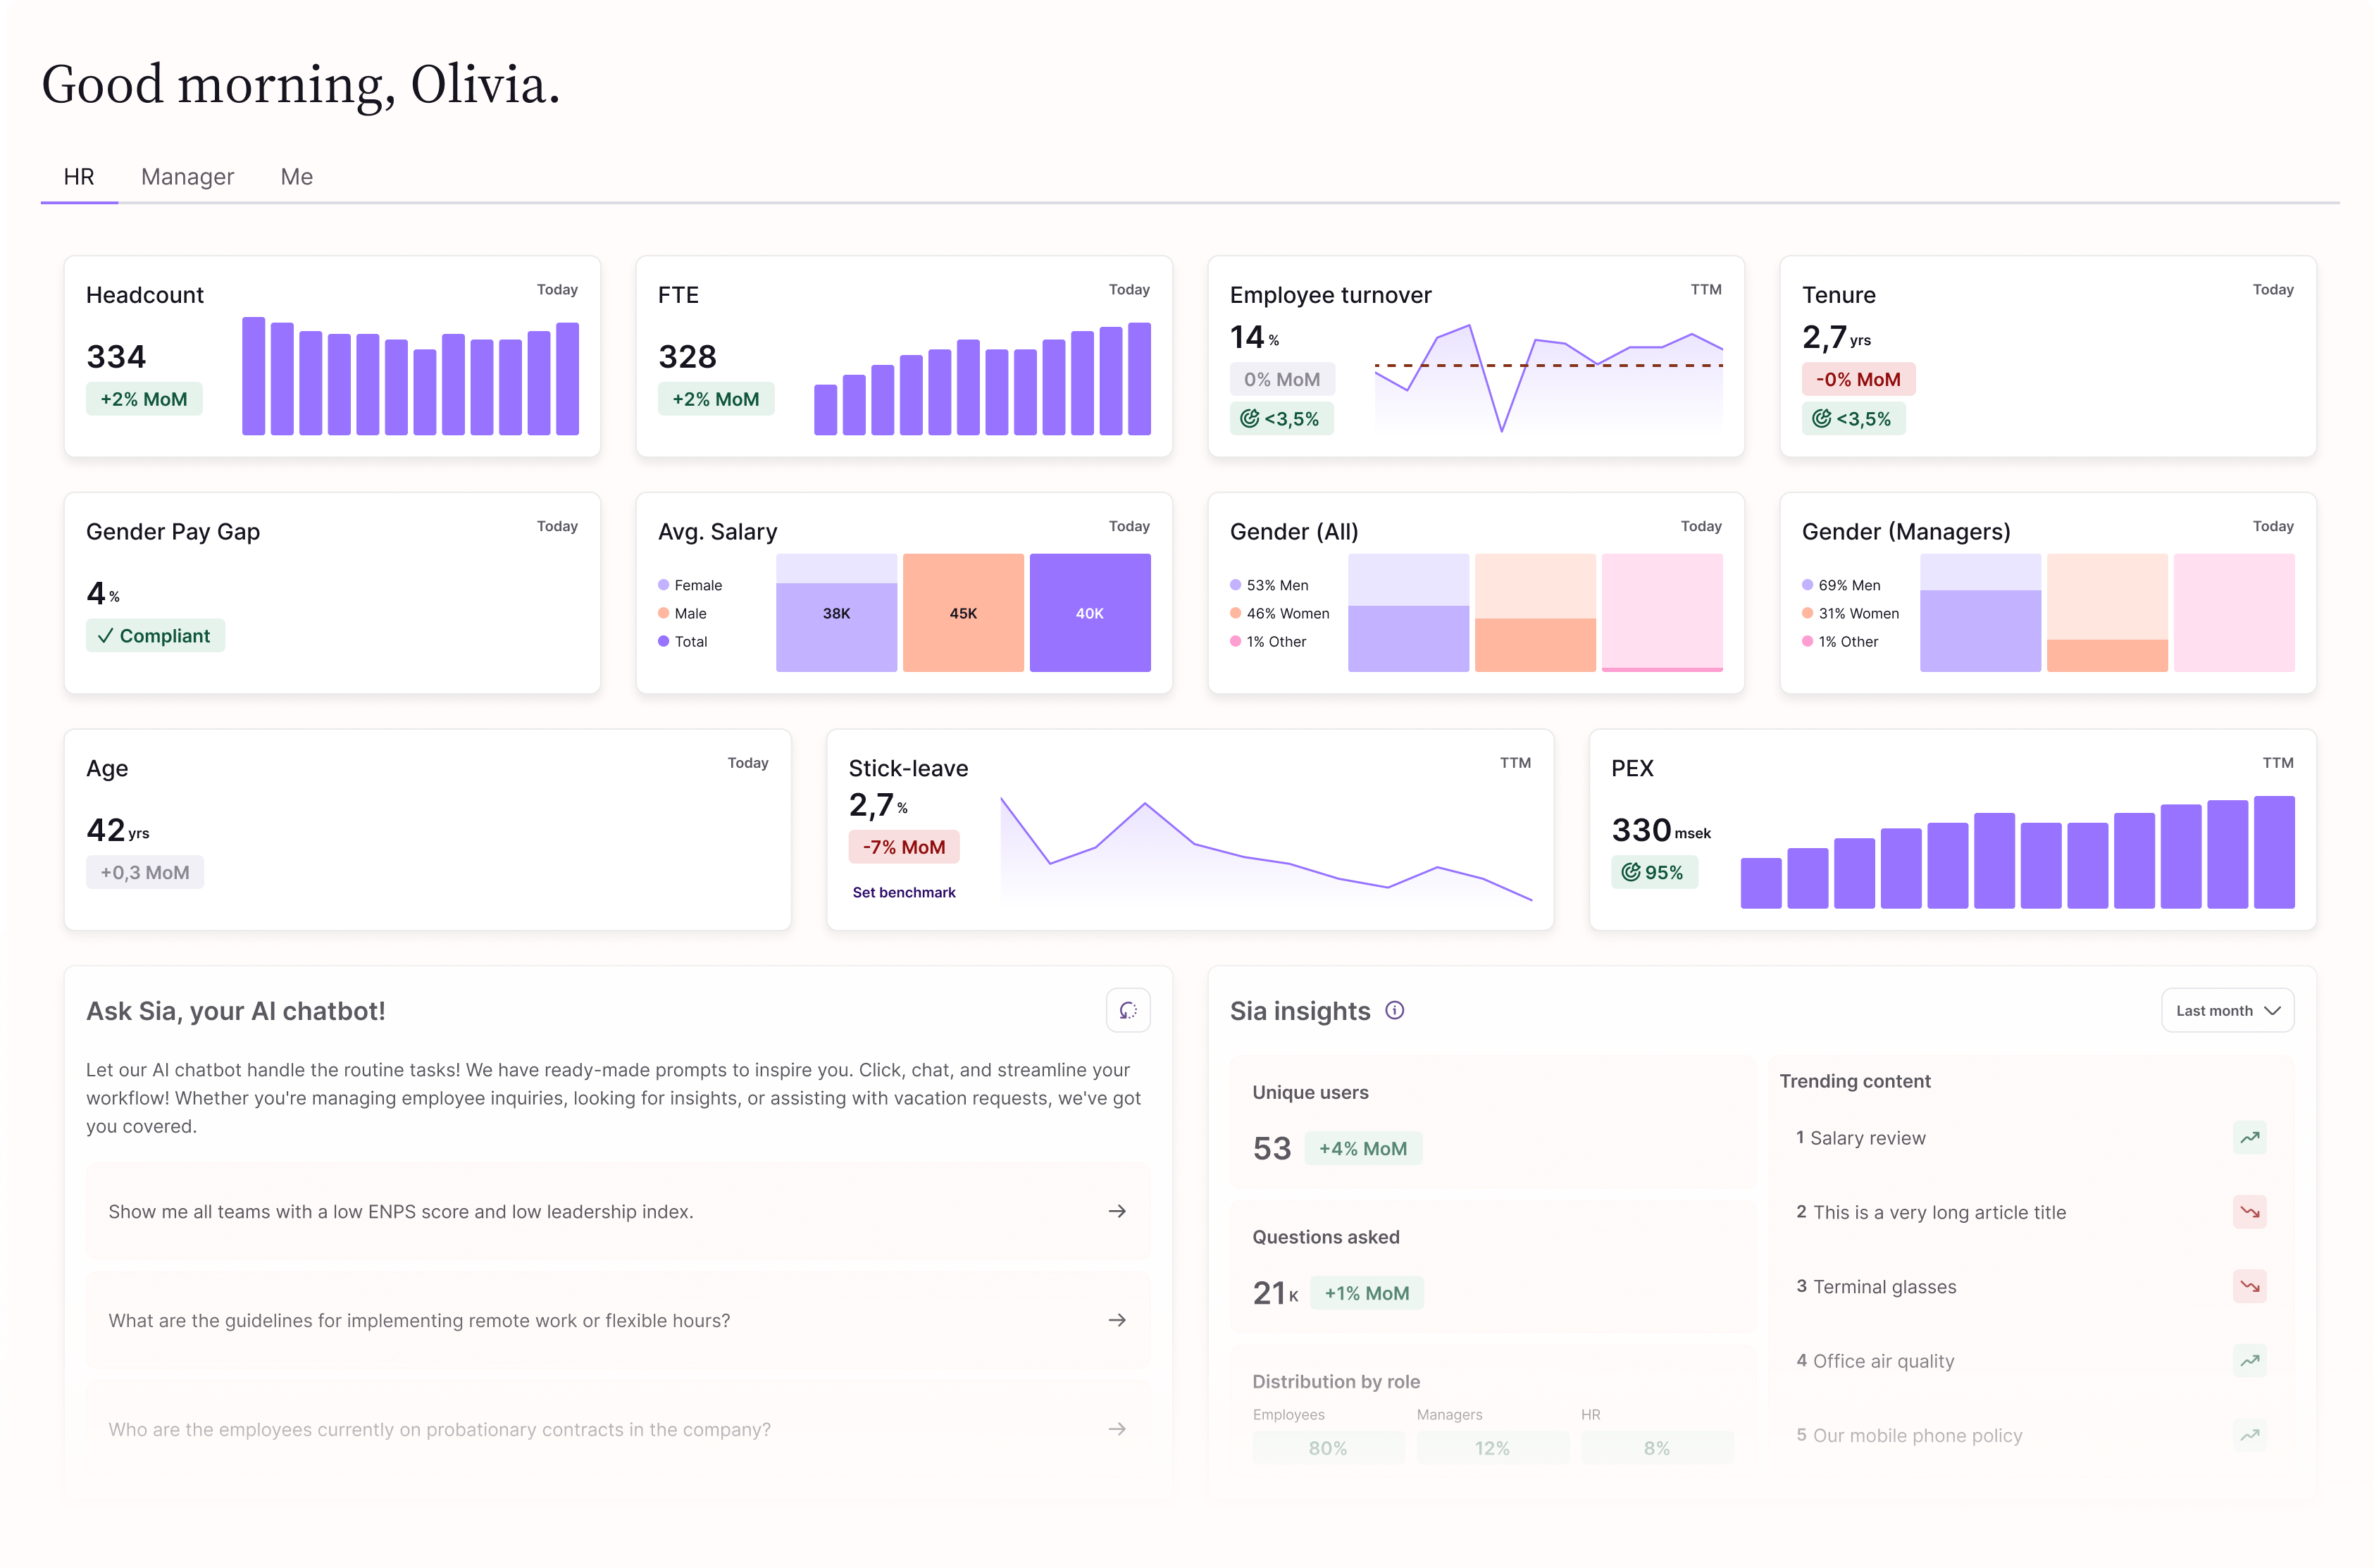This screenshot has height=1568, width=2374.
Task: Refresh the Ask Sia prompt suggestions
Action: [1128, 1010]
